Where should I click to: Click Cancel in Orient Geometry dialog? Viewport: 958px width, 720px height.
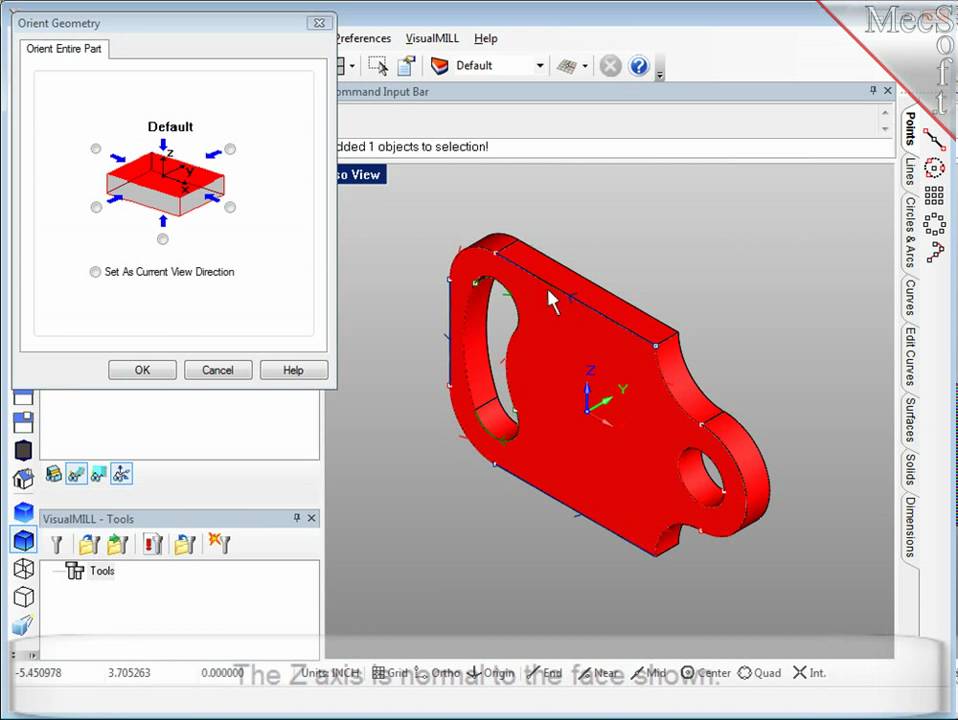coord(218,370)
